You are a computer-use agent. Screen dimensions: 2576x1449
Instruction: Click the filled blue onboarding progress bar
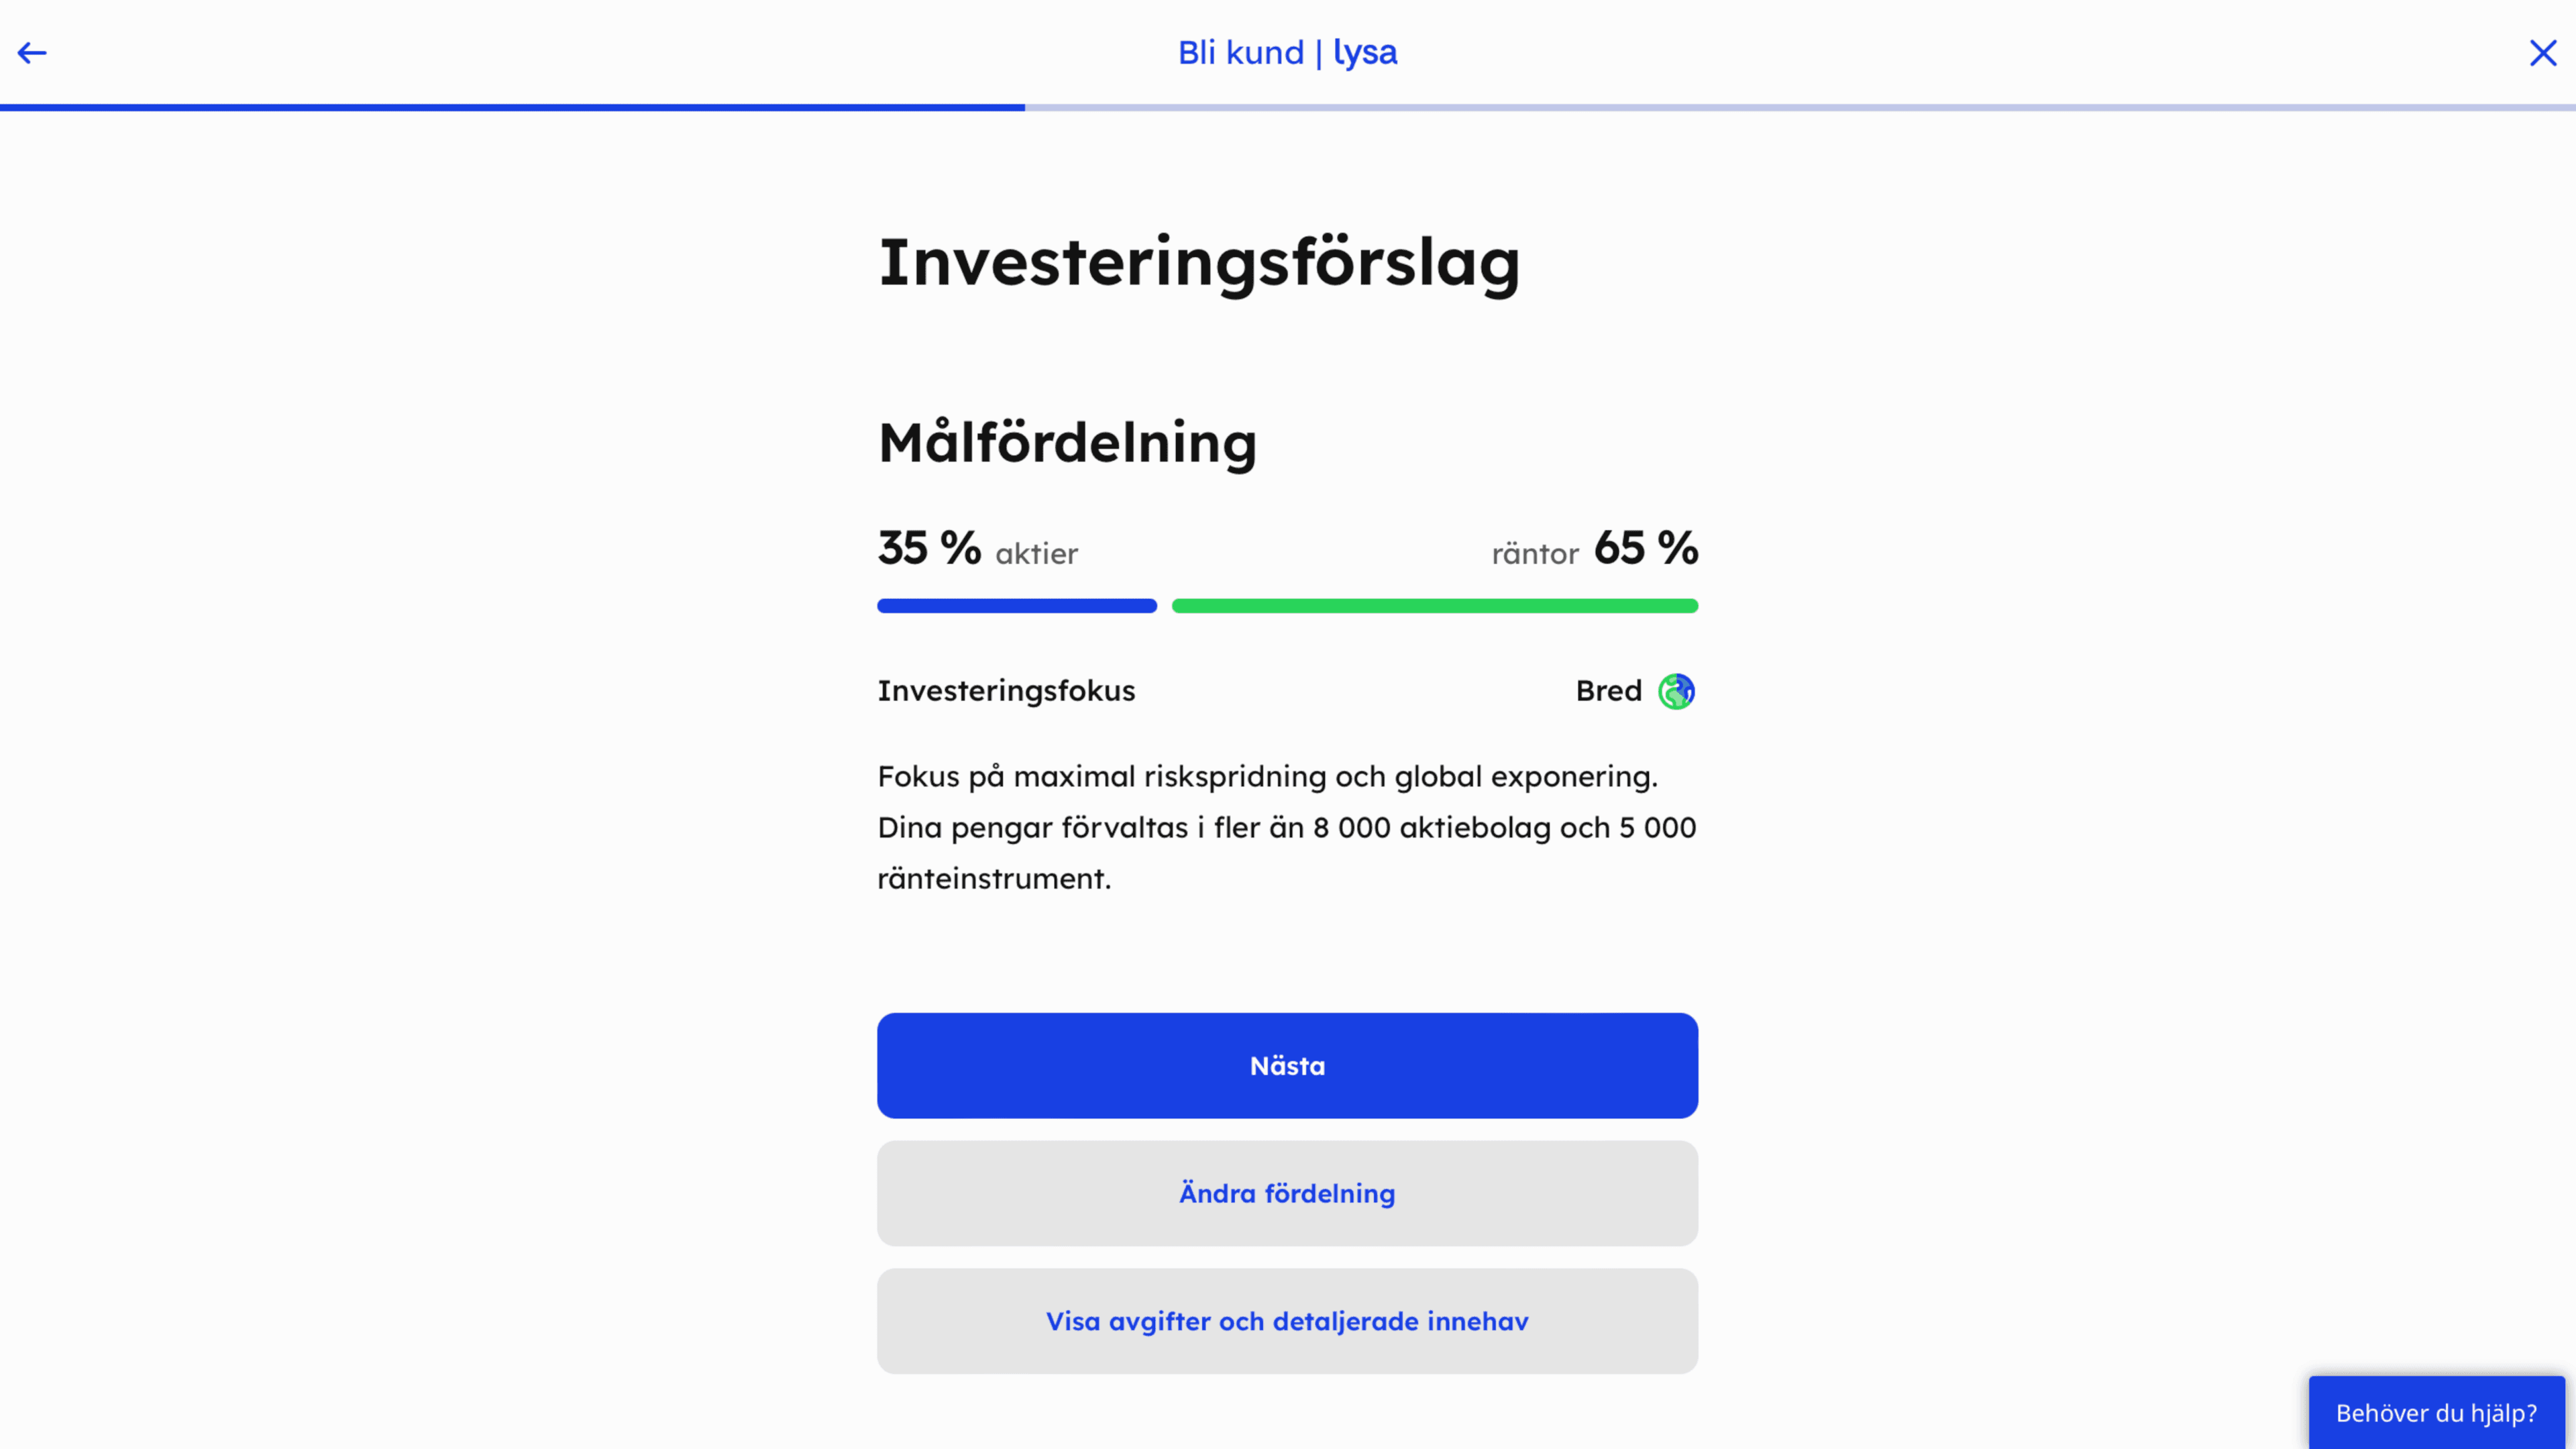[x=512, y=107]
